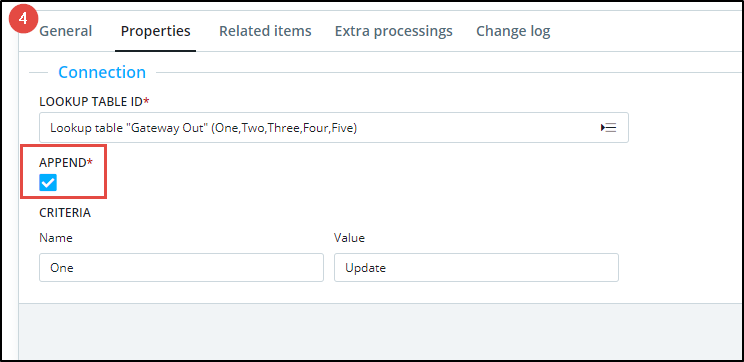
Task: Select the Properties tab
Action: point(156,31)
